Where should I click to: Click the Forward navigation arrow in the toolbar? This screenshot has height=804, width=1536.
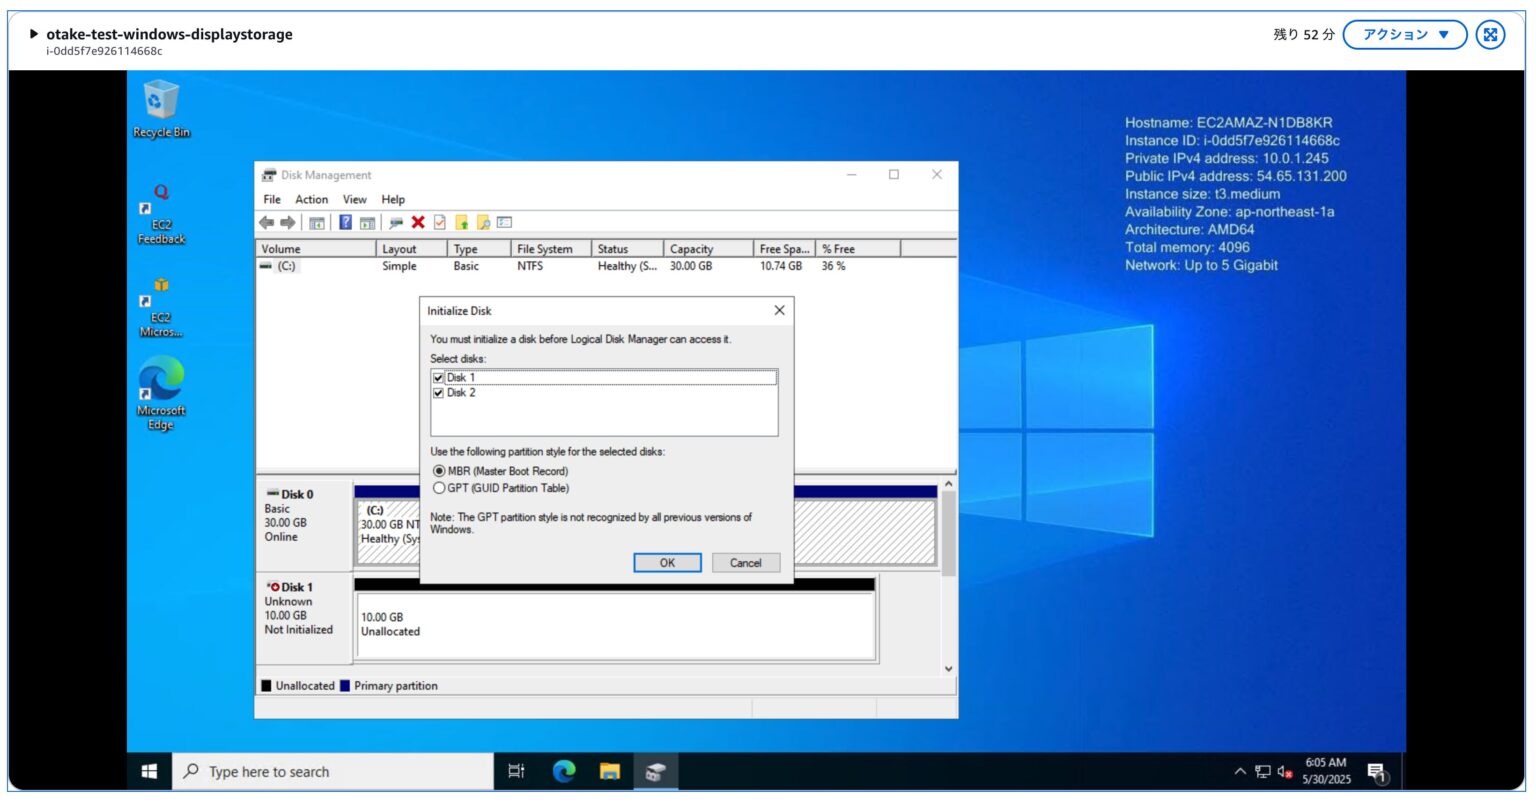288,223
